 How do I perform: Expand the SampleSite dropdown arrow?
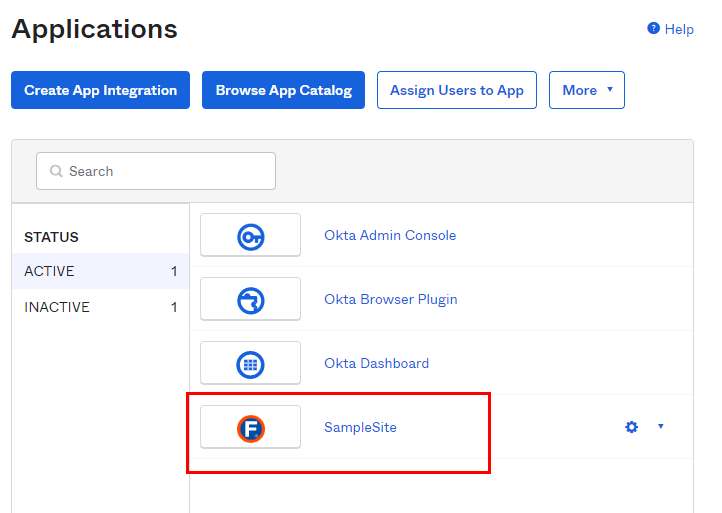point(661,426)
